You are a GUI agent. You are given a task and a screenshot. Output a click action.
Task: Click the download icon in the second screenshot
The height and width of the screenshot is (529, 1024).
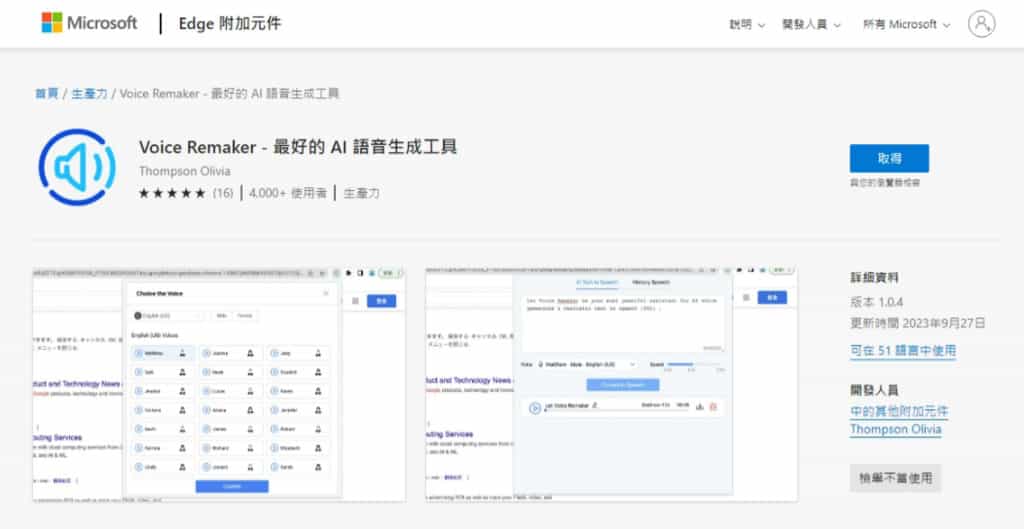(699, 406)
